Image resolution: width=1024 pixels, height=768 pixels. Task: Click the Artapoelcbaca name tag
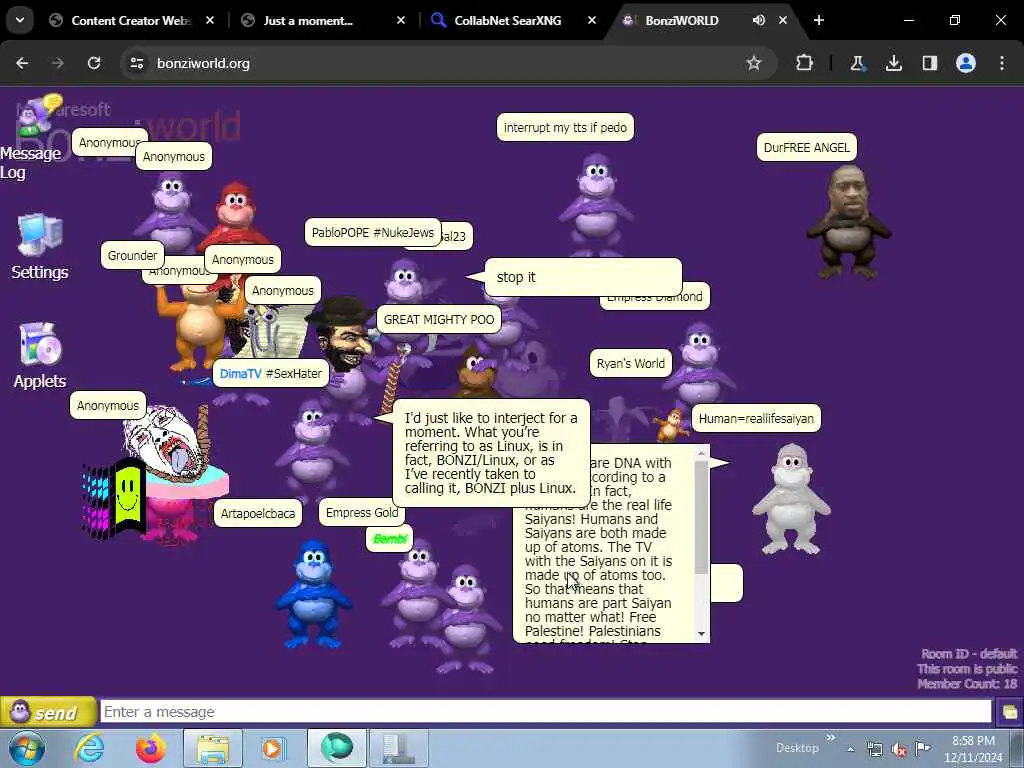click(x=258, y=513)
